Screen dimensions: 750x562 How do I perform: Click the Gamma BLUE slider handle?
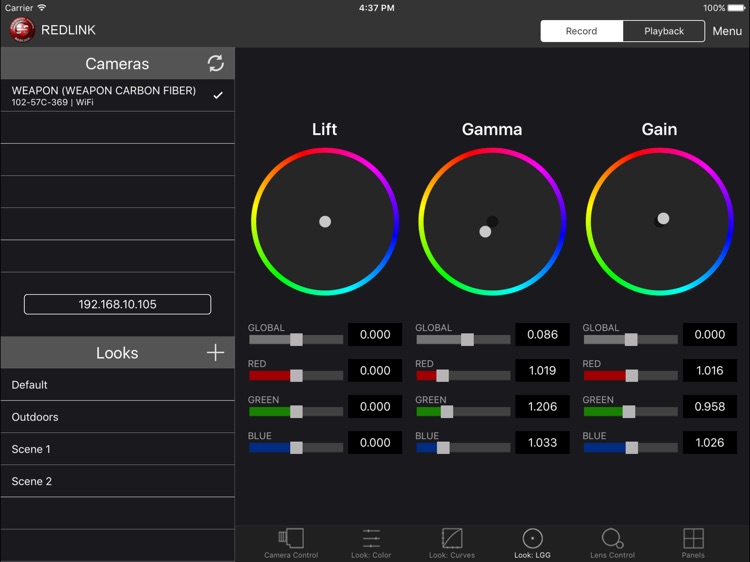click(x=443, y=448)
